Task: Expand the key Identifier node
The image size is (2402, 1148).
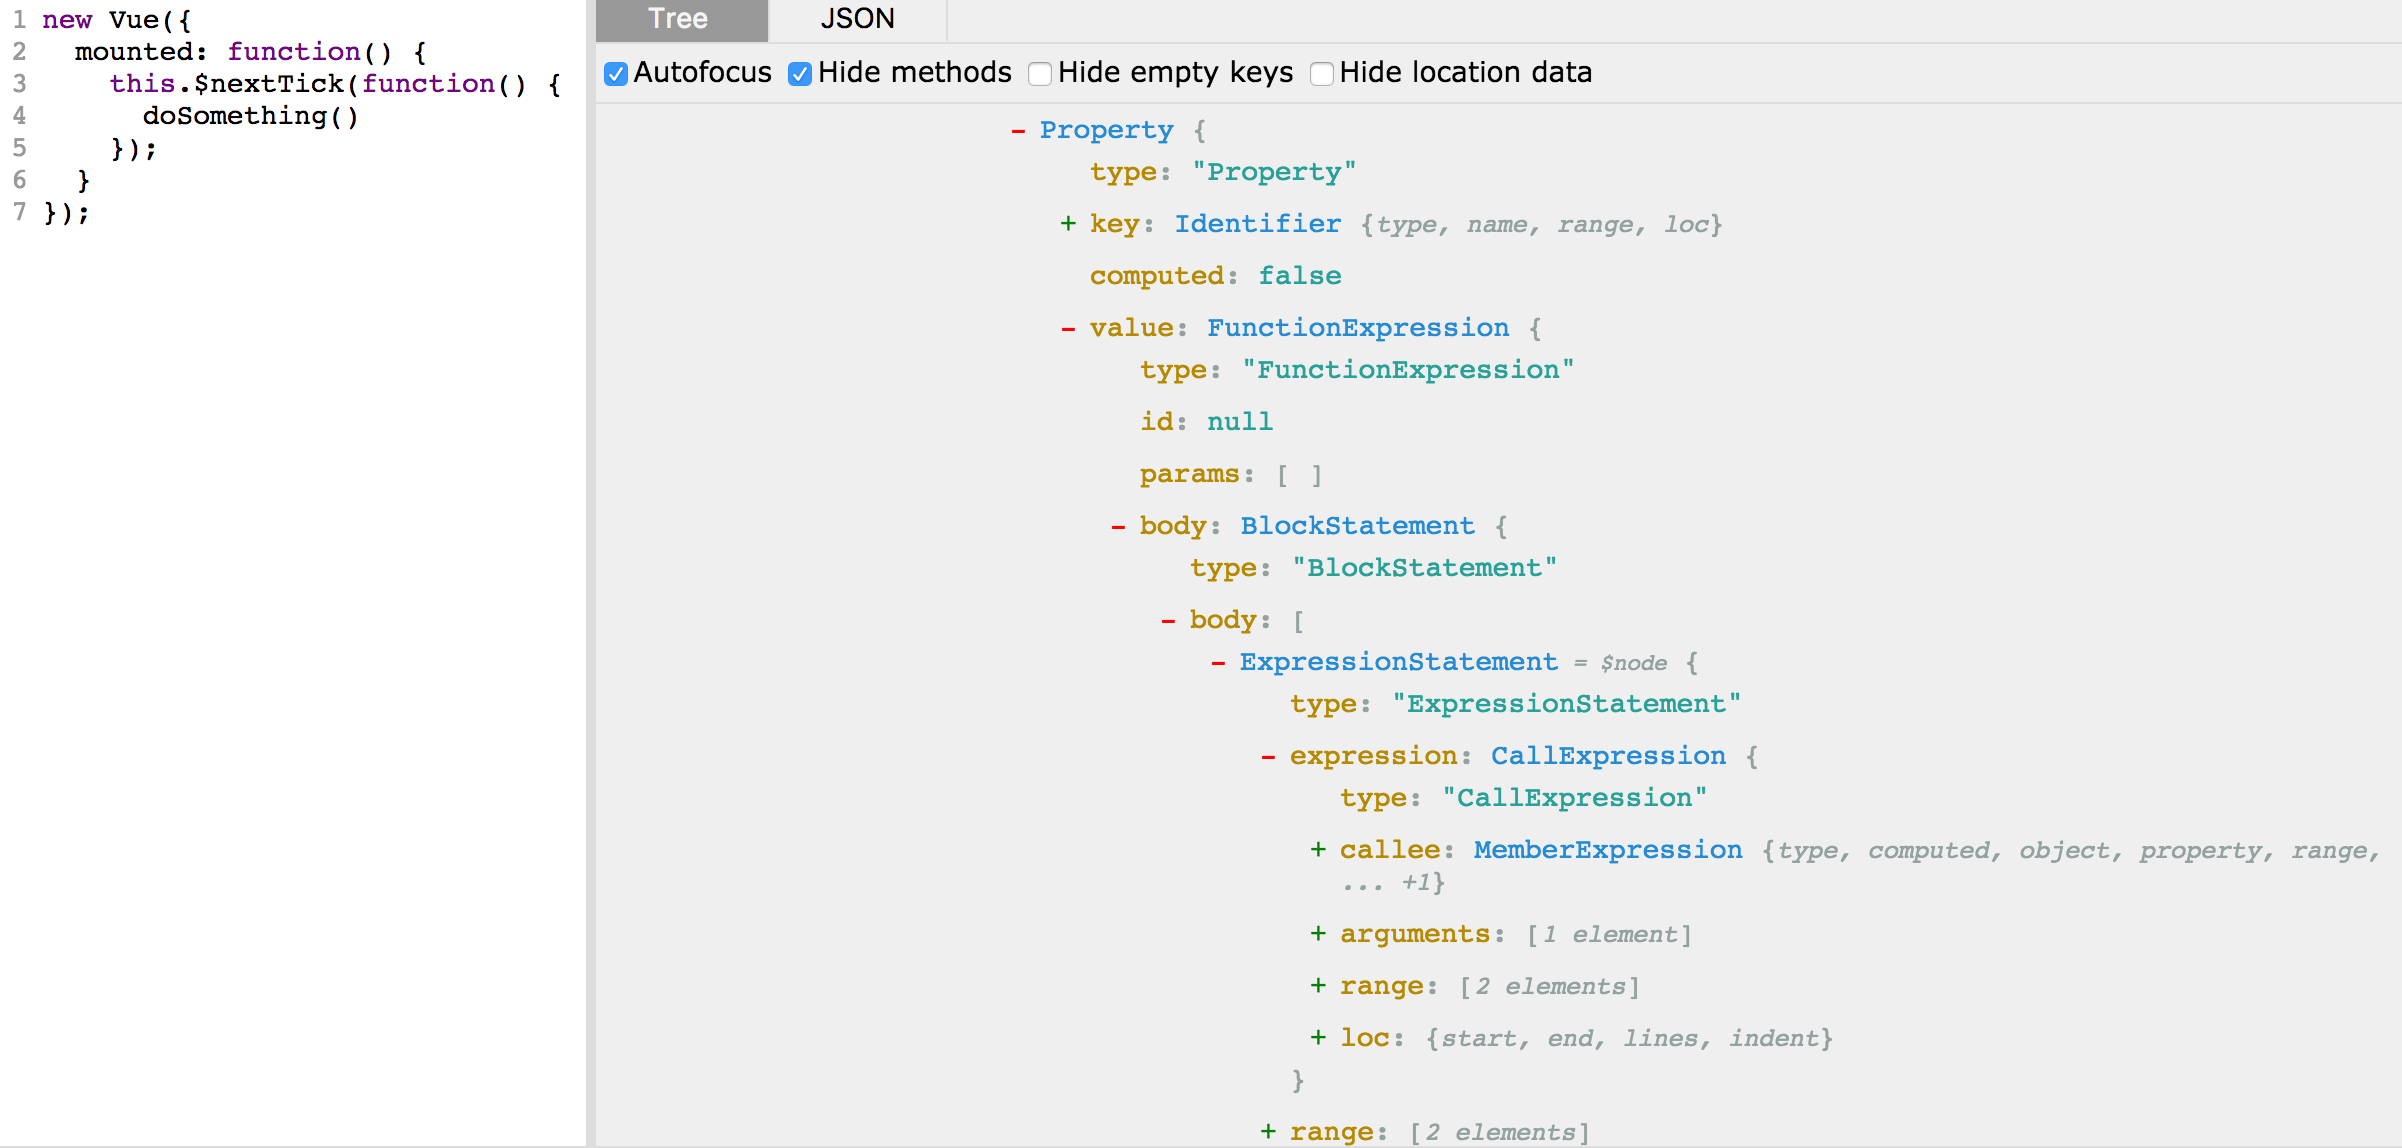Action: click(x=1069, y=223)
